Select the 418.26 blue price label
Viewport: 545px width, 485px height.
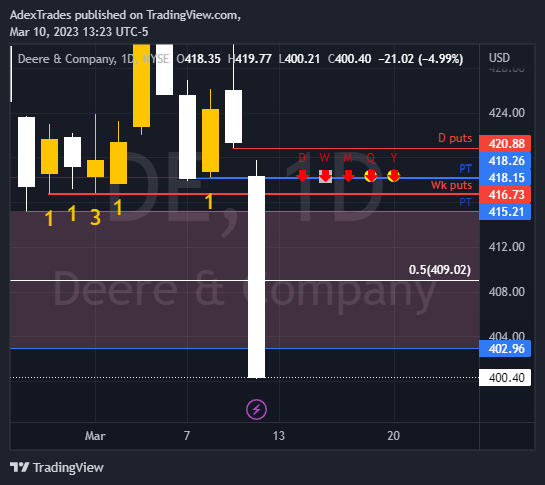[505, 161]
